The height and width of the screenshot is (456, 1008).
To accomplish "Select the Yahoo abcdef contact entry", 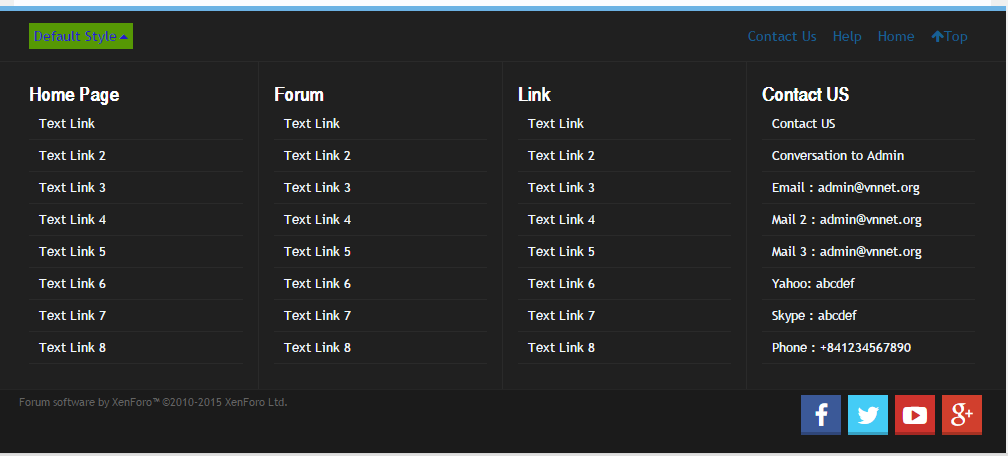I will tap(813, 283).
